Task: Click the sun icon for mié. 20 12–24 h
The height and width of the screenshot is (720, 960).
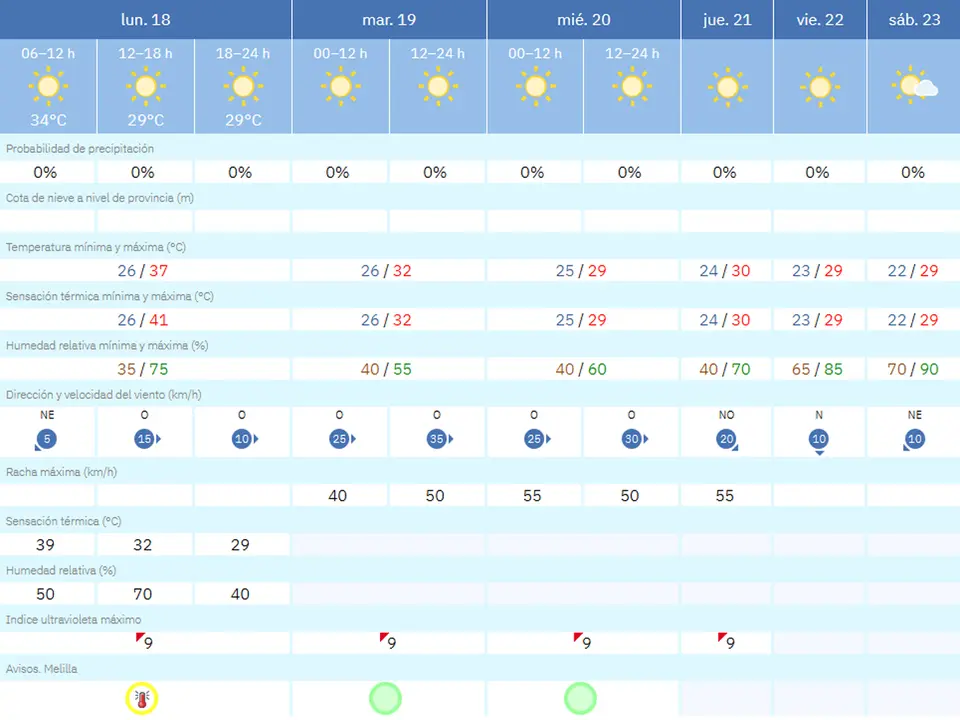Action: click(632, 86)
